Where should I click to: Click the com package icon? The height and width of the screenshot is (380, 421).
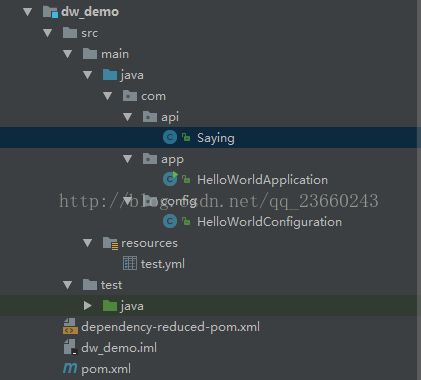(x=130, y=96)
